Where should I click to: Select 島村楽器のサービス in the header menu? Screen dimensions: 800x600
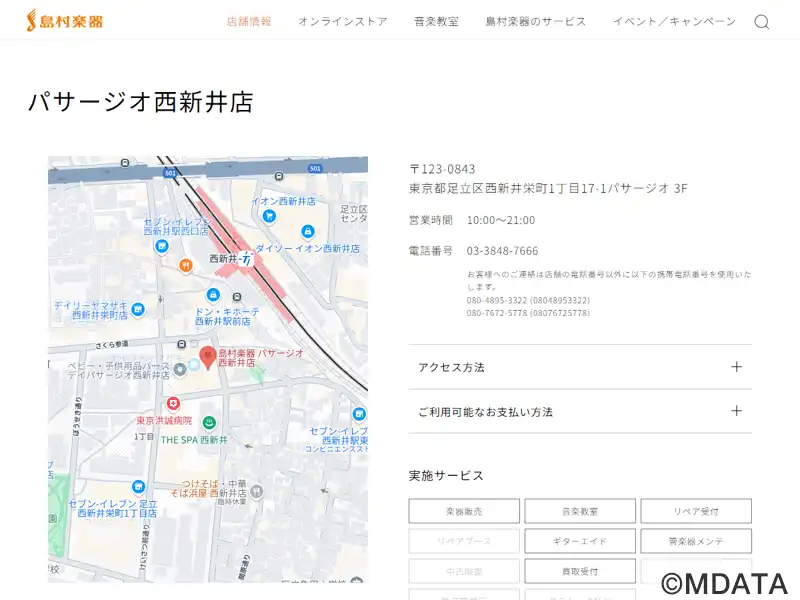[x=536, y=21]
